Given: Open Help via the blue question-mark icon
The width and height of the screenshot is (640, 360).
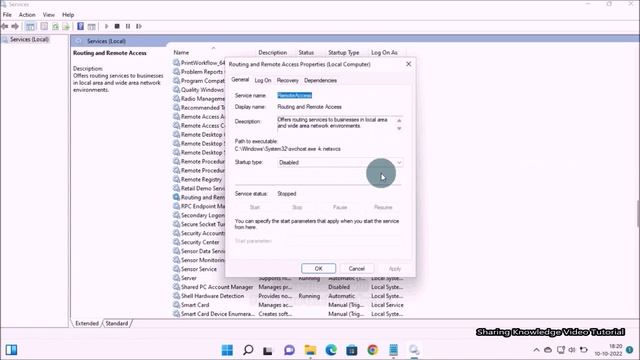Looking at the screenshot, I should pos(80,26).
